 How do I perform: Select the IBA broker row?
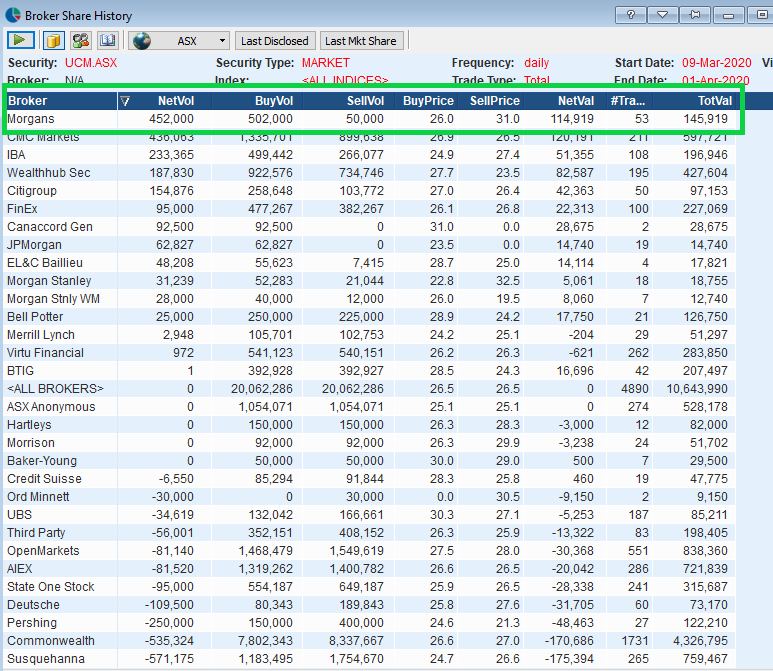pyautogui.click(x=370, y=155)
